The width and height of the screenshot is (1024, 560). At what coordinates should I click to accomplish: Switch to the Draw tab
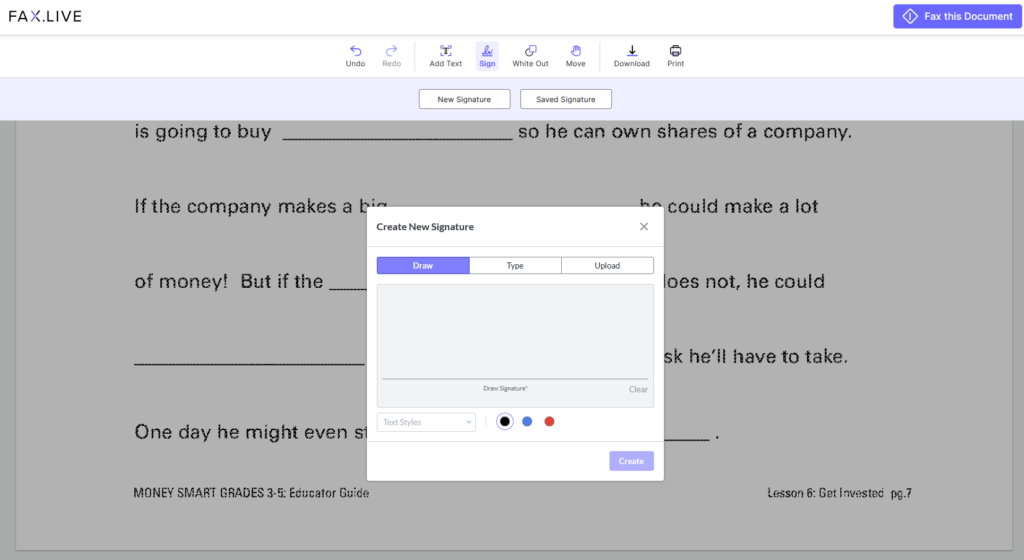pyautogui.click(x=423, y=266)
